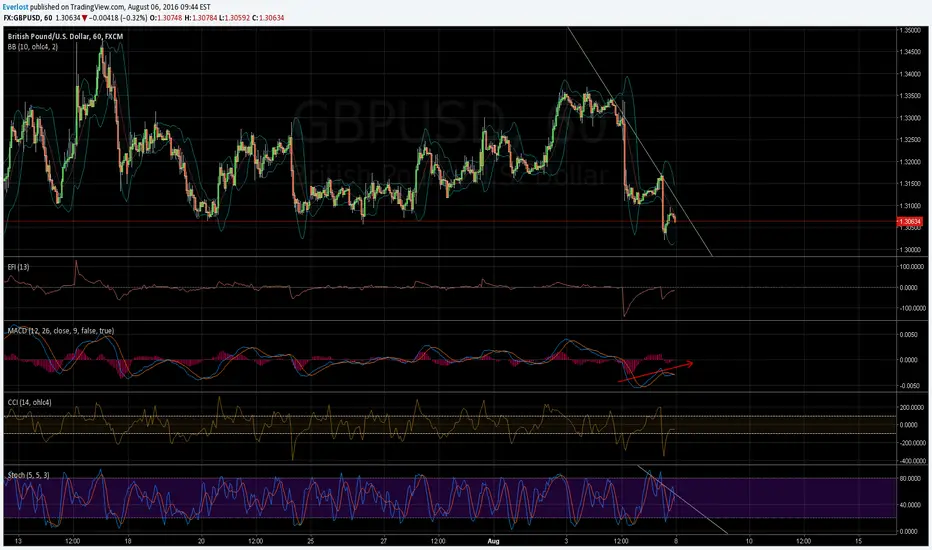Open the Everlost author link

point(15,7)
